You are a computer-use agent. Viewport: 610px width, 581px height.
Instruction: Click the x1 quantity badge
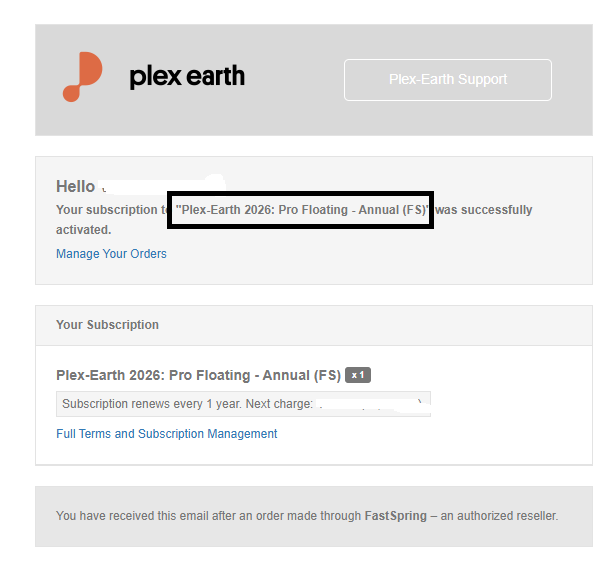click(x=358, y=375)
